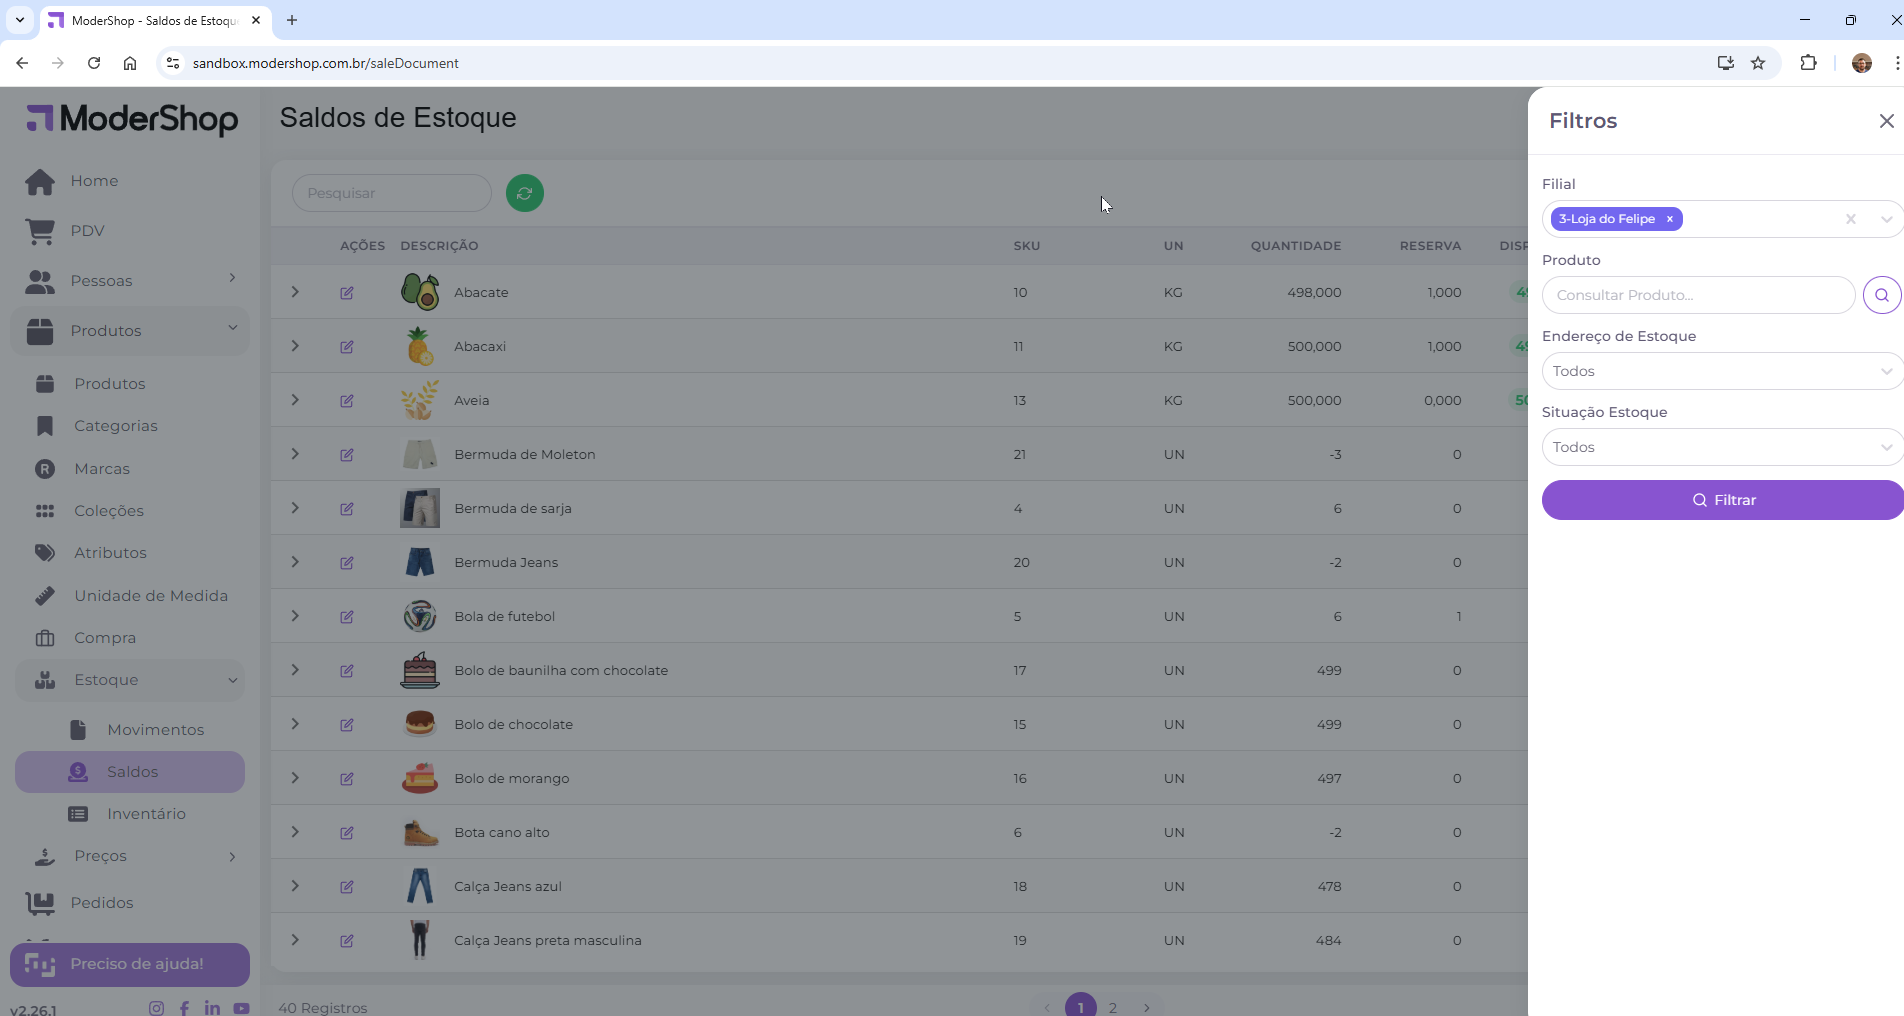Screen dimensions: 1904x1016
Task: Go to page 2 of results
Action: coord(1112,1007)
